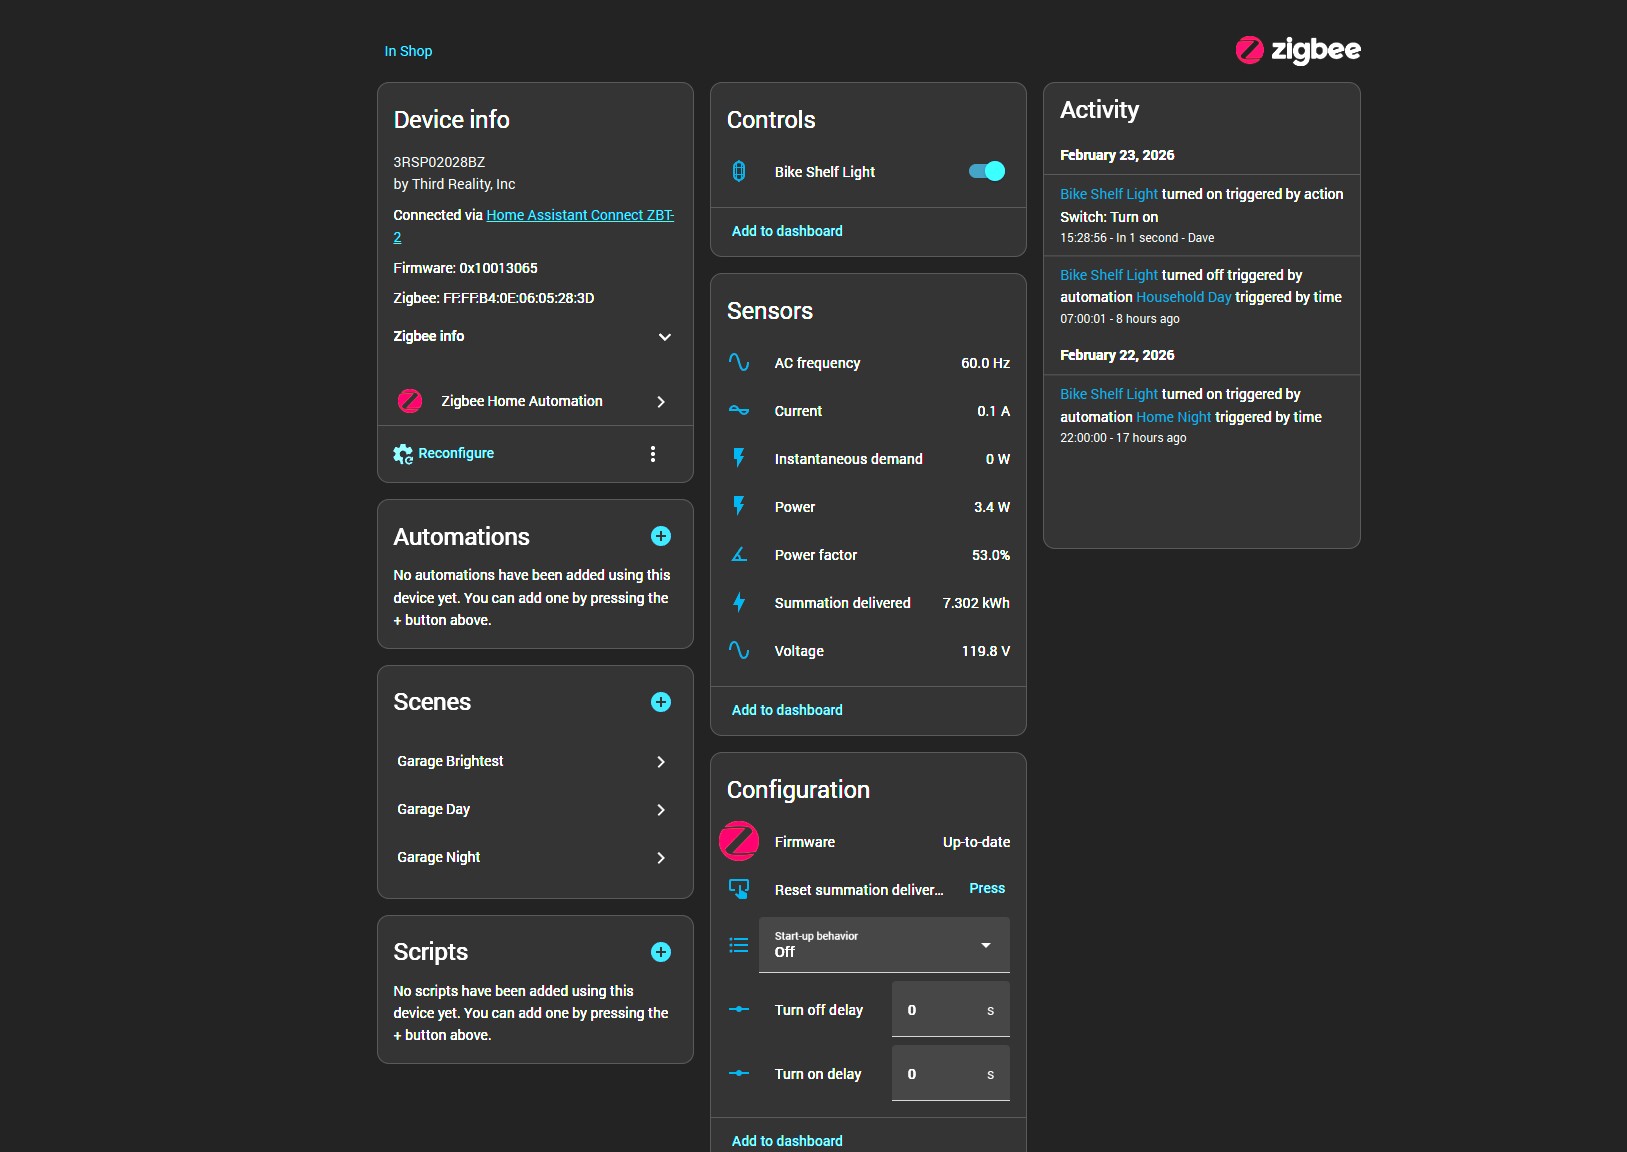1627x1152 pixels.
Task: Open Home Assistant Connect ZBT-2 link
Action: pos(580,215)
